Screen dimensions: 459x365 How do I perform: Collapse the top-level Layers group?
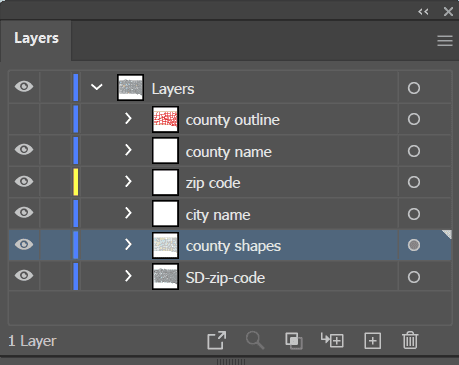[x=97, y=87]
